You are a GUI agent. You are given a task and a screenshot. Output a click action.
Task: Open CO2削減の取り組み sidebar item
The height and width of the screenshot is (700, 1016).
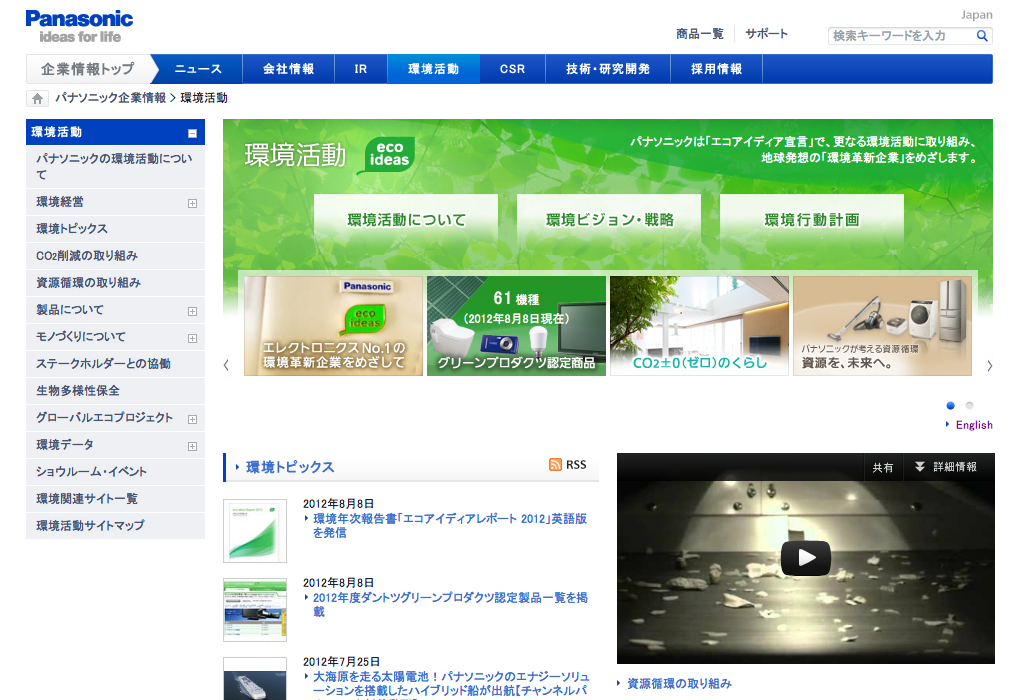click(115, 256)
